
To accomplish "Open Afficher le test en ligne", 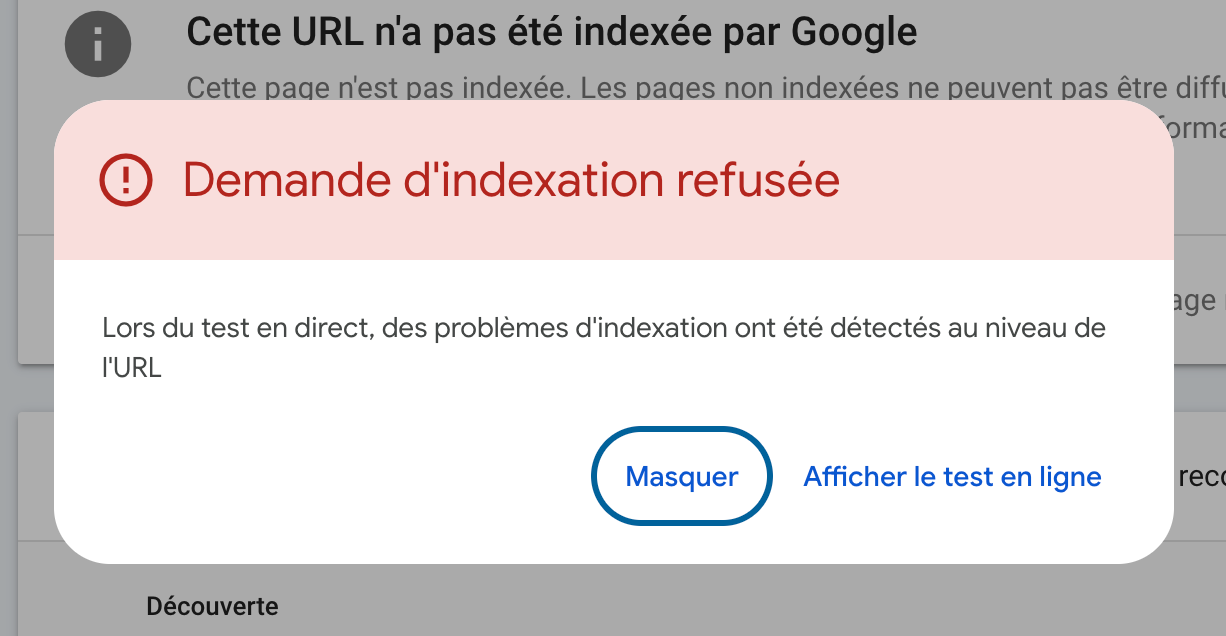I will pos(952,476).
